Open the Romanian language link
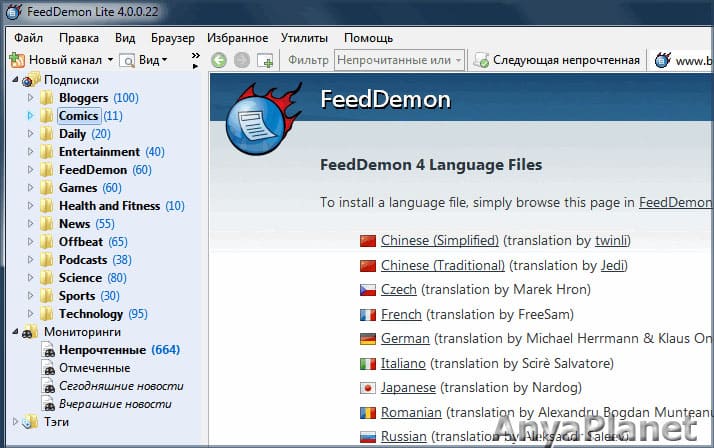The image size is (714, 448). [x=411, y=412]
